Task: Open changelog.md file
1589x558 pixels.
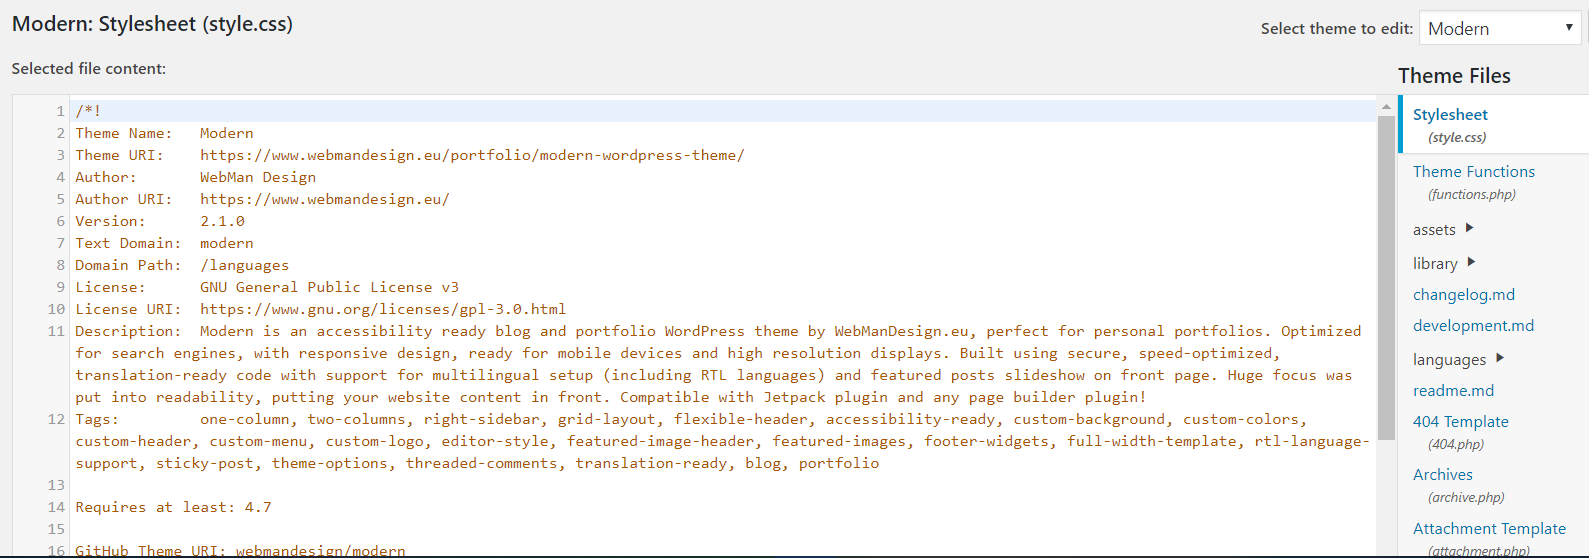Action: tap(1464, 295)
